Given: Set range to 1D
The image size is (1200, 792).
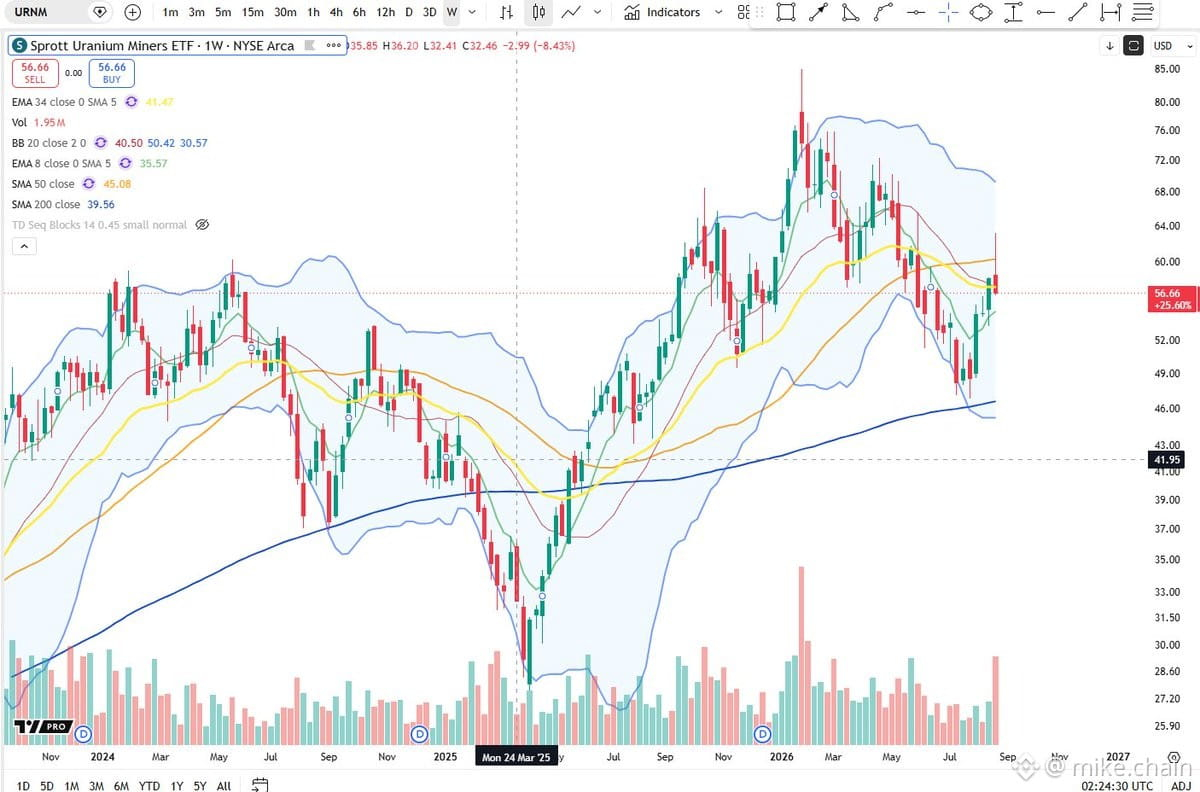Looking at the screenshot, I should (x=23, y=786).
